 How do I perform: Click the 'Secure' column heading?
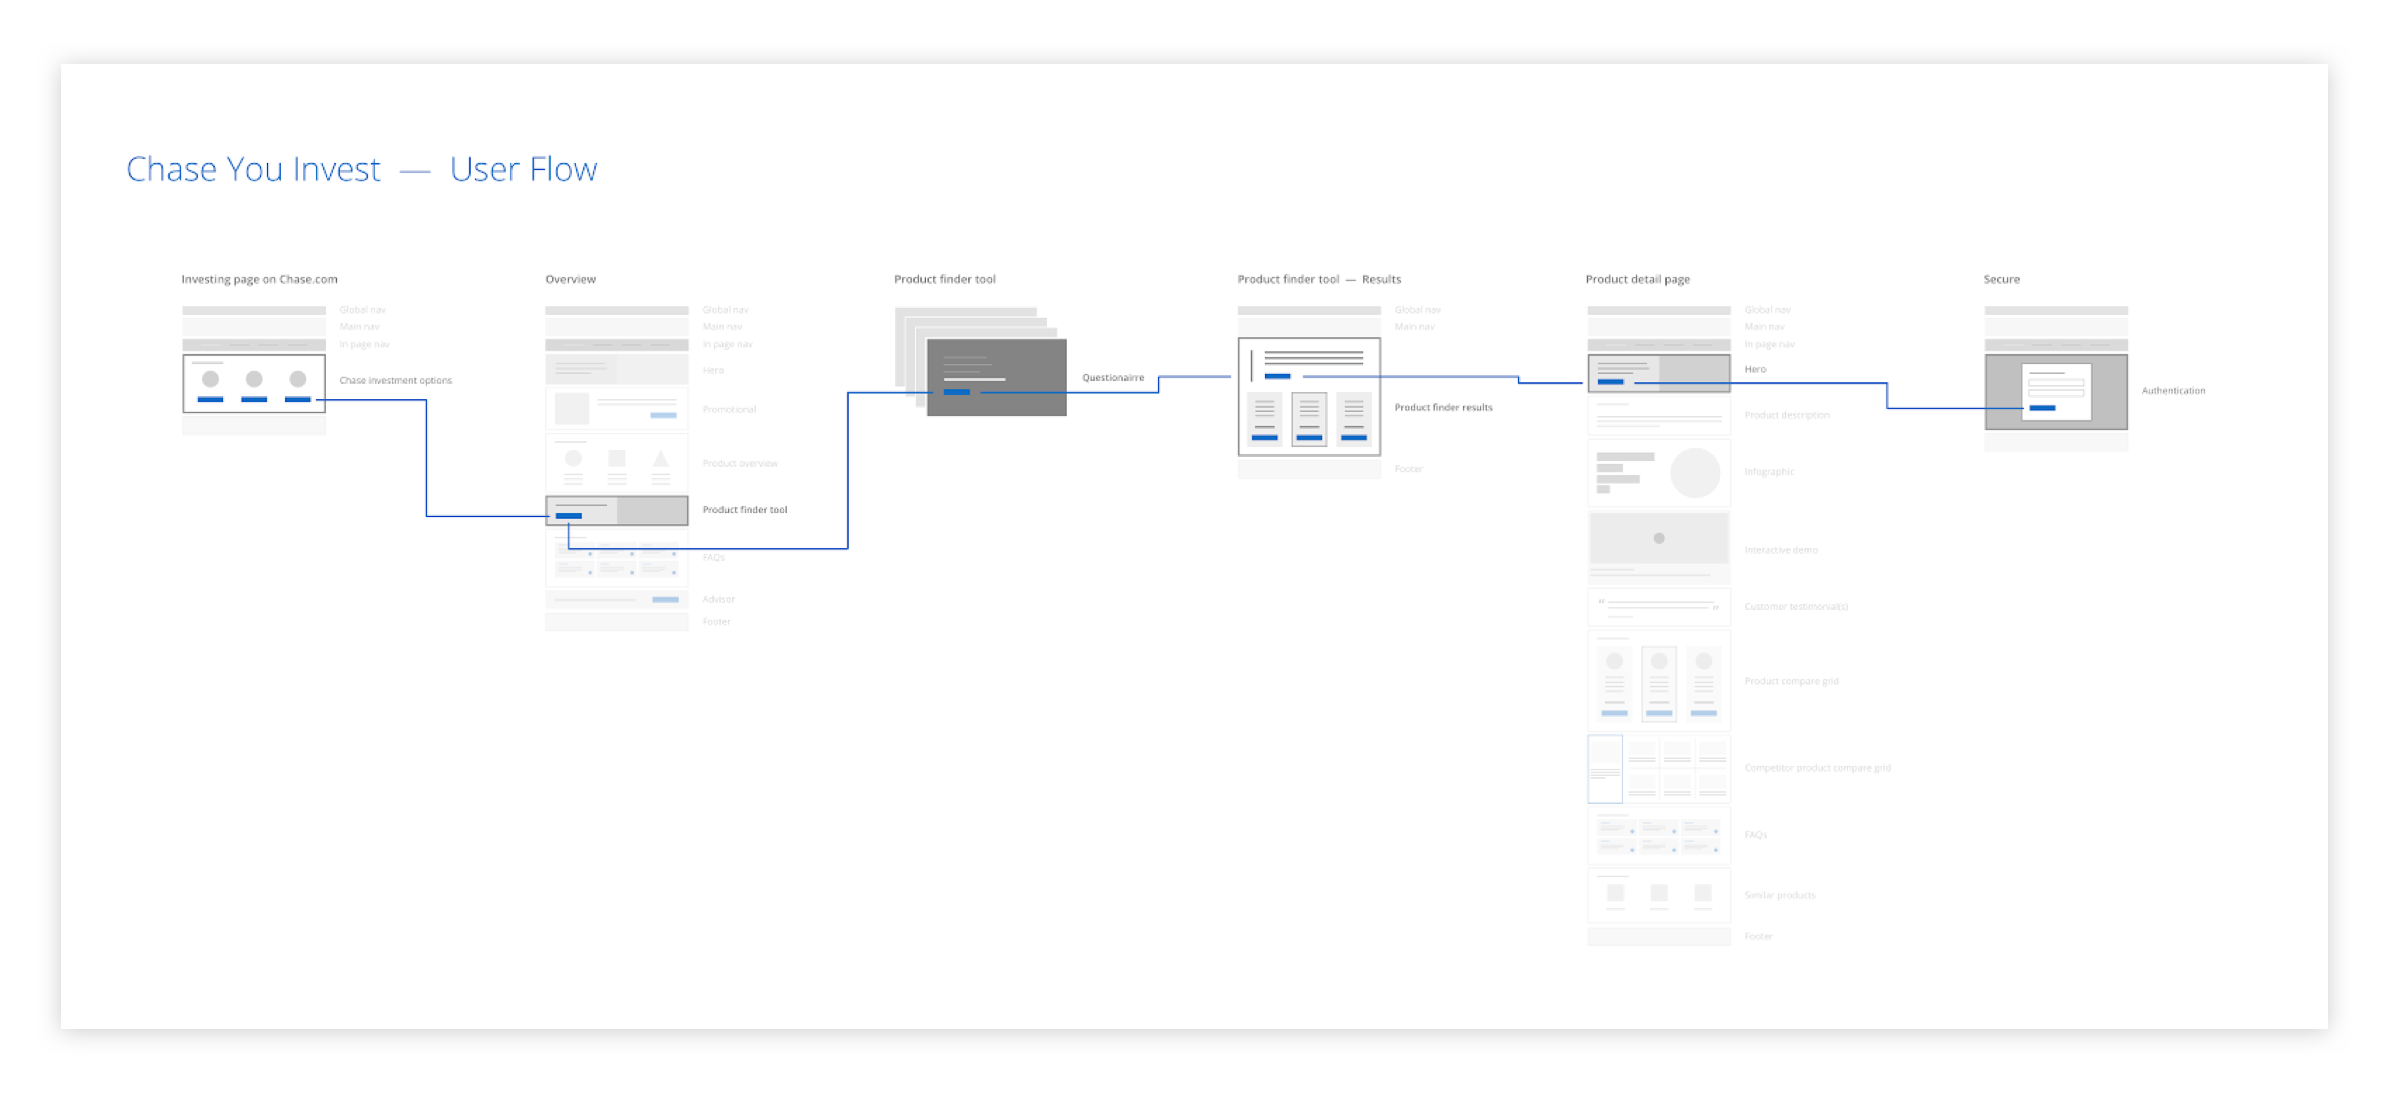(x=2001, y=279)
